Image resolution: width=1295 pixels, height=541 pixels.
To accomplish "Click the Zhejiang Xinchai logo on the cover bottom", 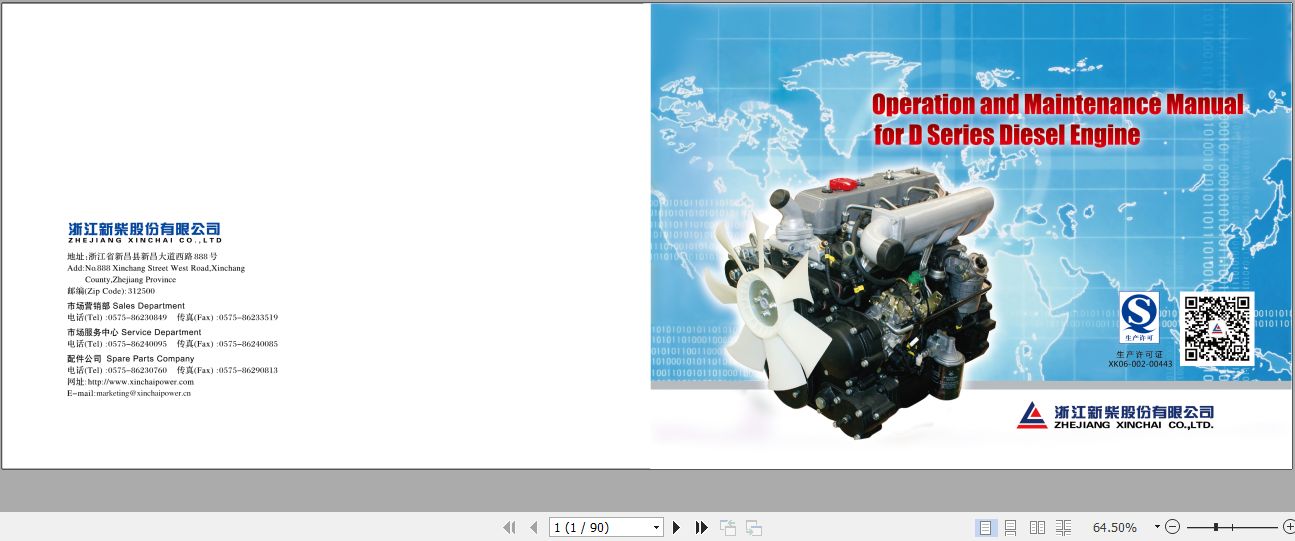I will (1115, 416).
